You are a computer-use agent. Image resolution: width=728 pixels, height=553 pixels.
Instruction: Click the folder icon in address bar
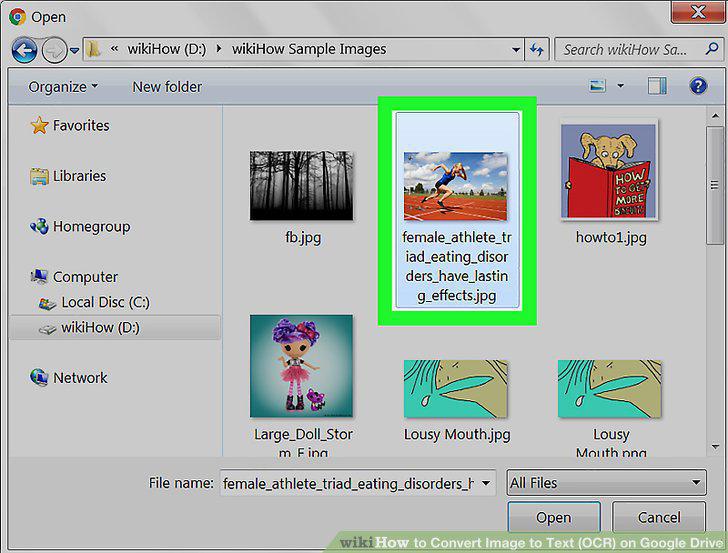coord(94,49)
